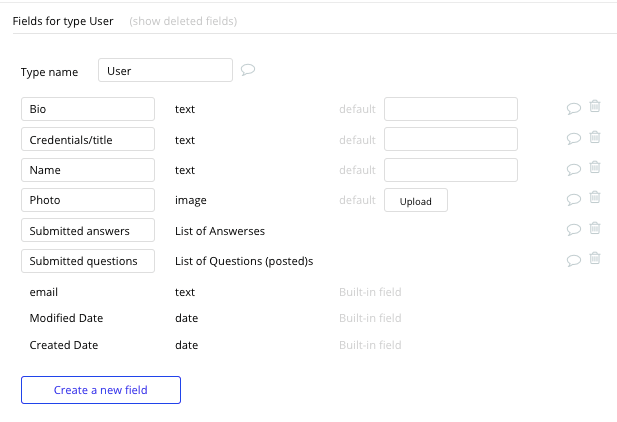The image size is (617, 422).
Task: Focus the Bio field name box
Action: coord(88,109)
